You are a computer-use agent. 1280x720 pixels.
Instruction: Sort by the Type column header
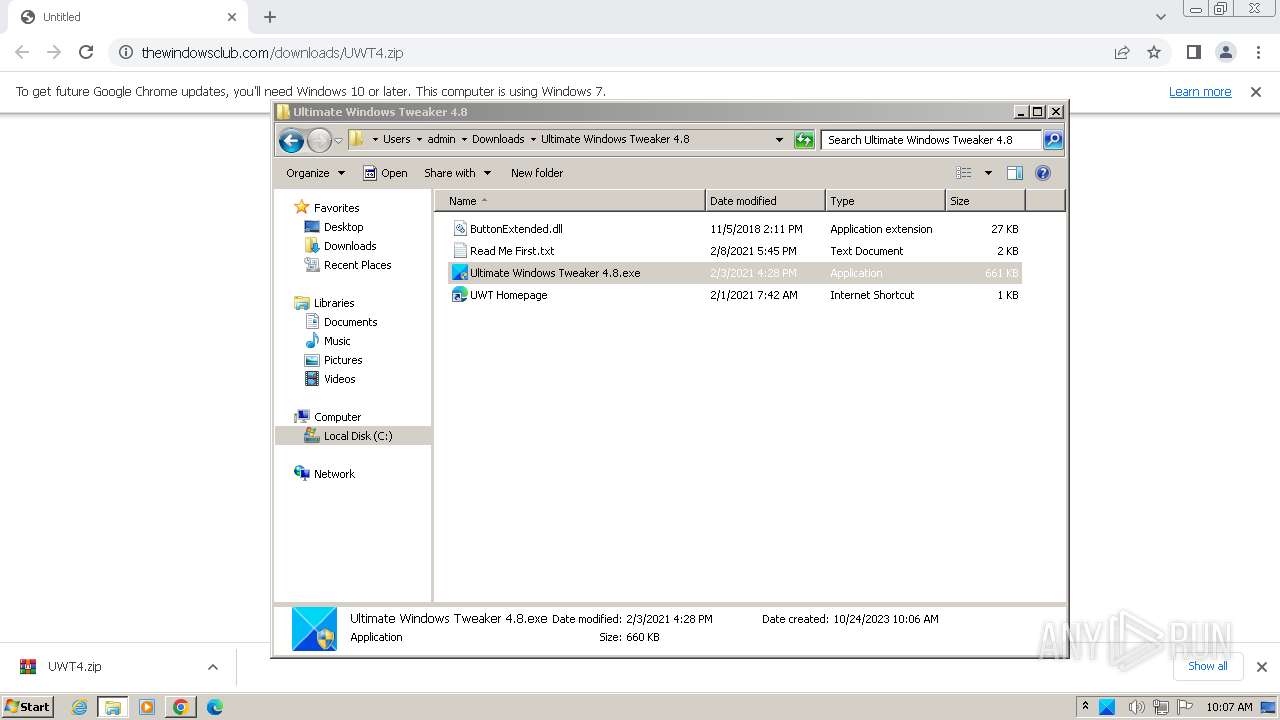(x=885, y=201)
